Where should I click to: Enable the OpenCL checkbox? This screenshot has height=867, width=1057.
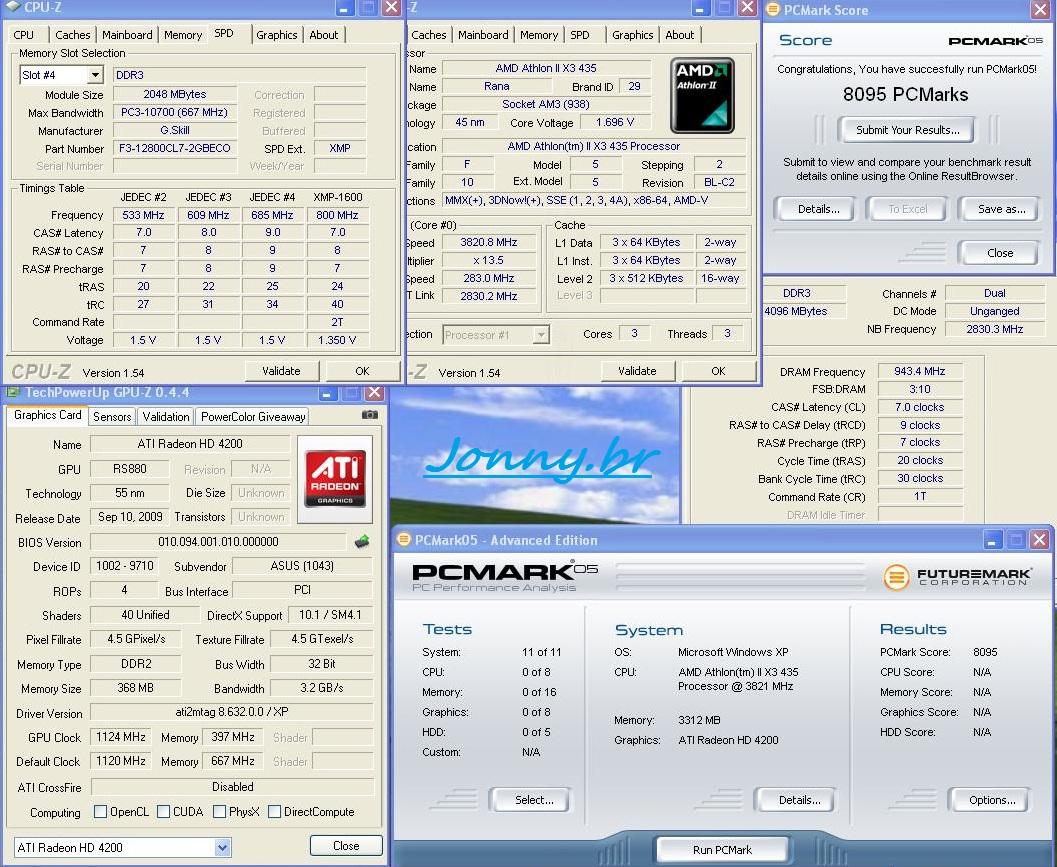click(100, 811)
